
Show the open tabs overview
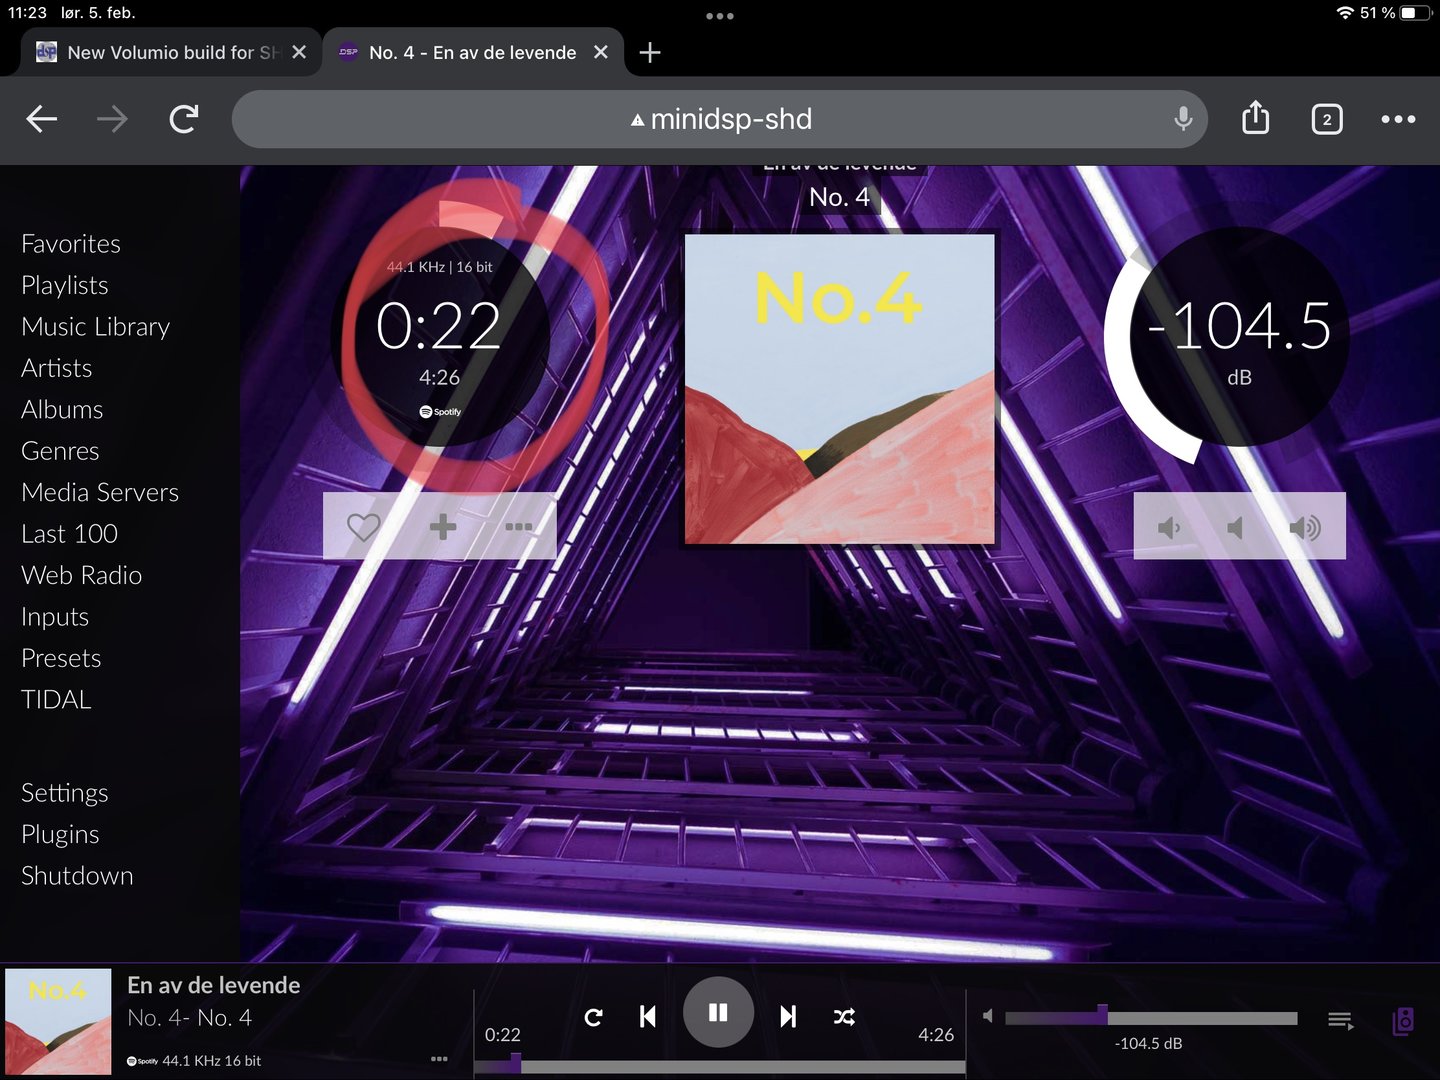[x=1327, y=119]
